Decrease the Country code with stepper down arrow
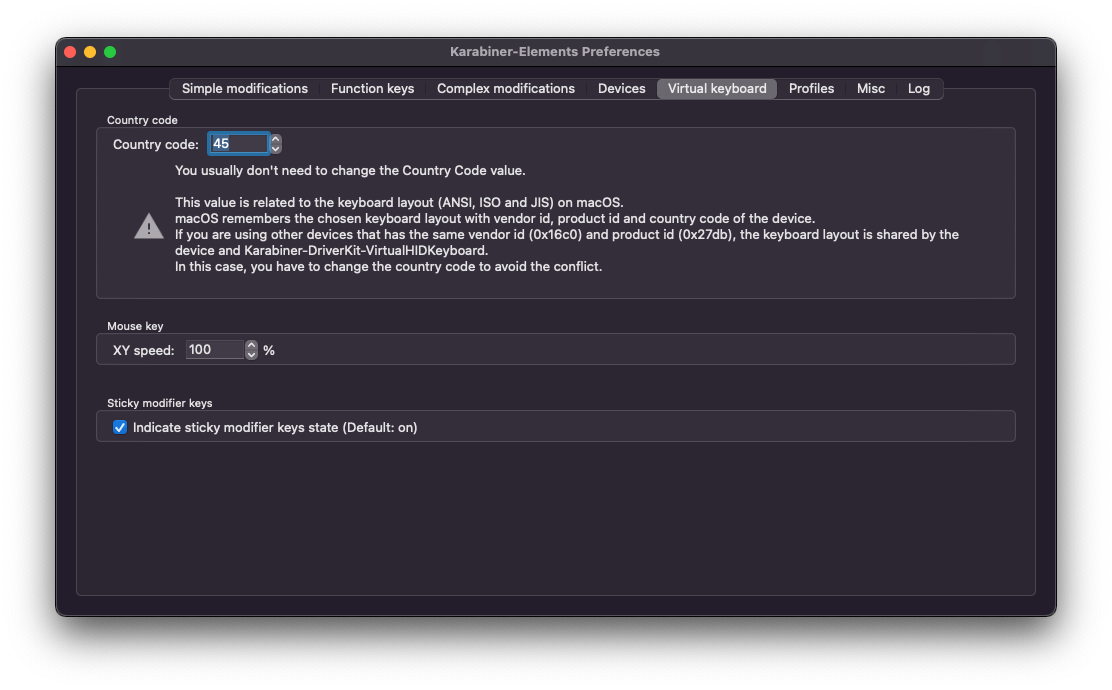 click(276, 149)
